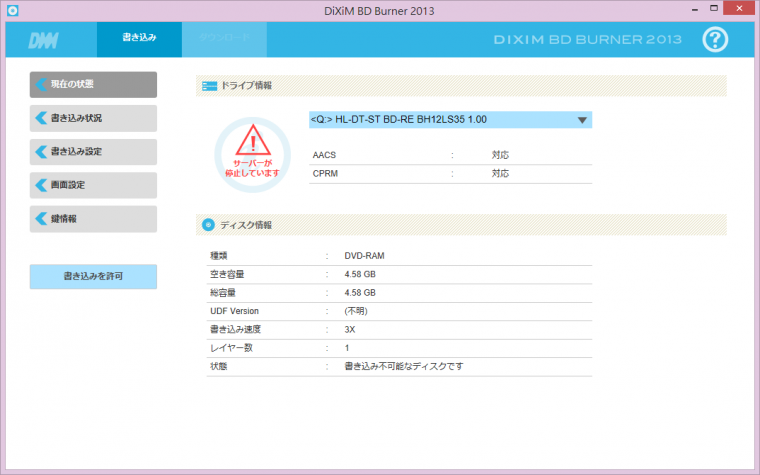
Task: Click the app icon in title bar
Action: point(13,10)
